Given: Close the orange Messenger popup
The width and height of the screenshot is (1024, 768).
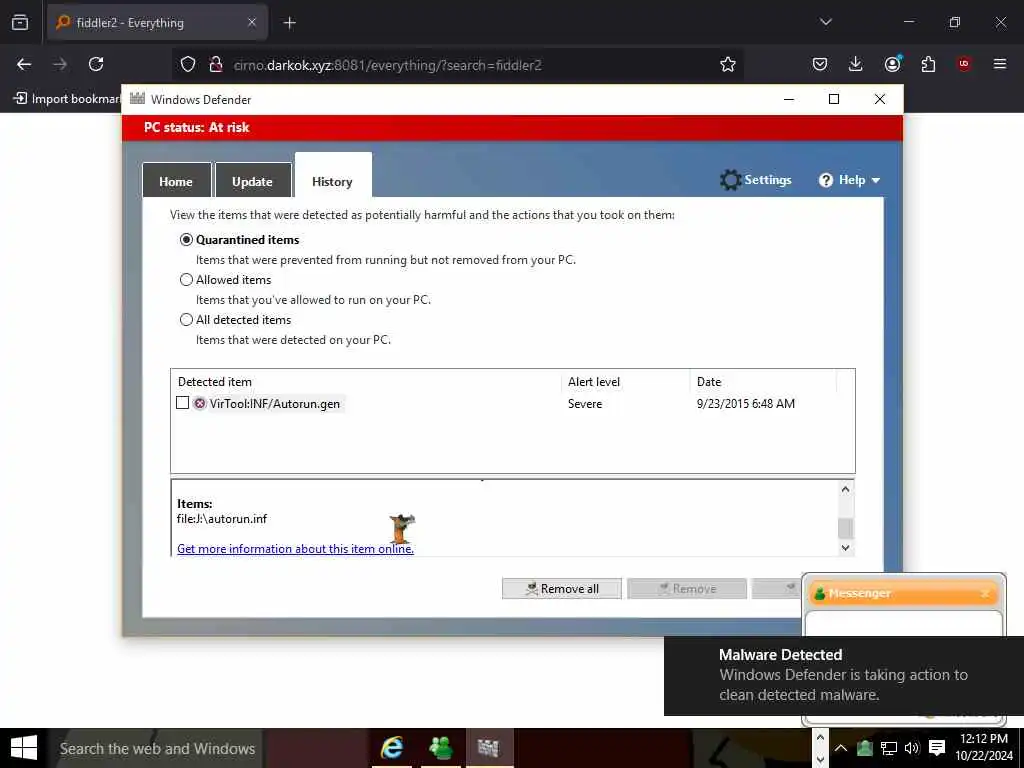Looking at the screenshot, I should (x=985, y=594).
